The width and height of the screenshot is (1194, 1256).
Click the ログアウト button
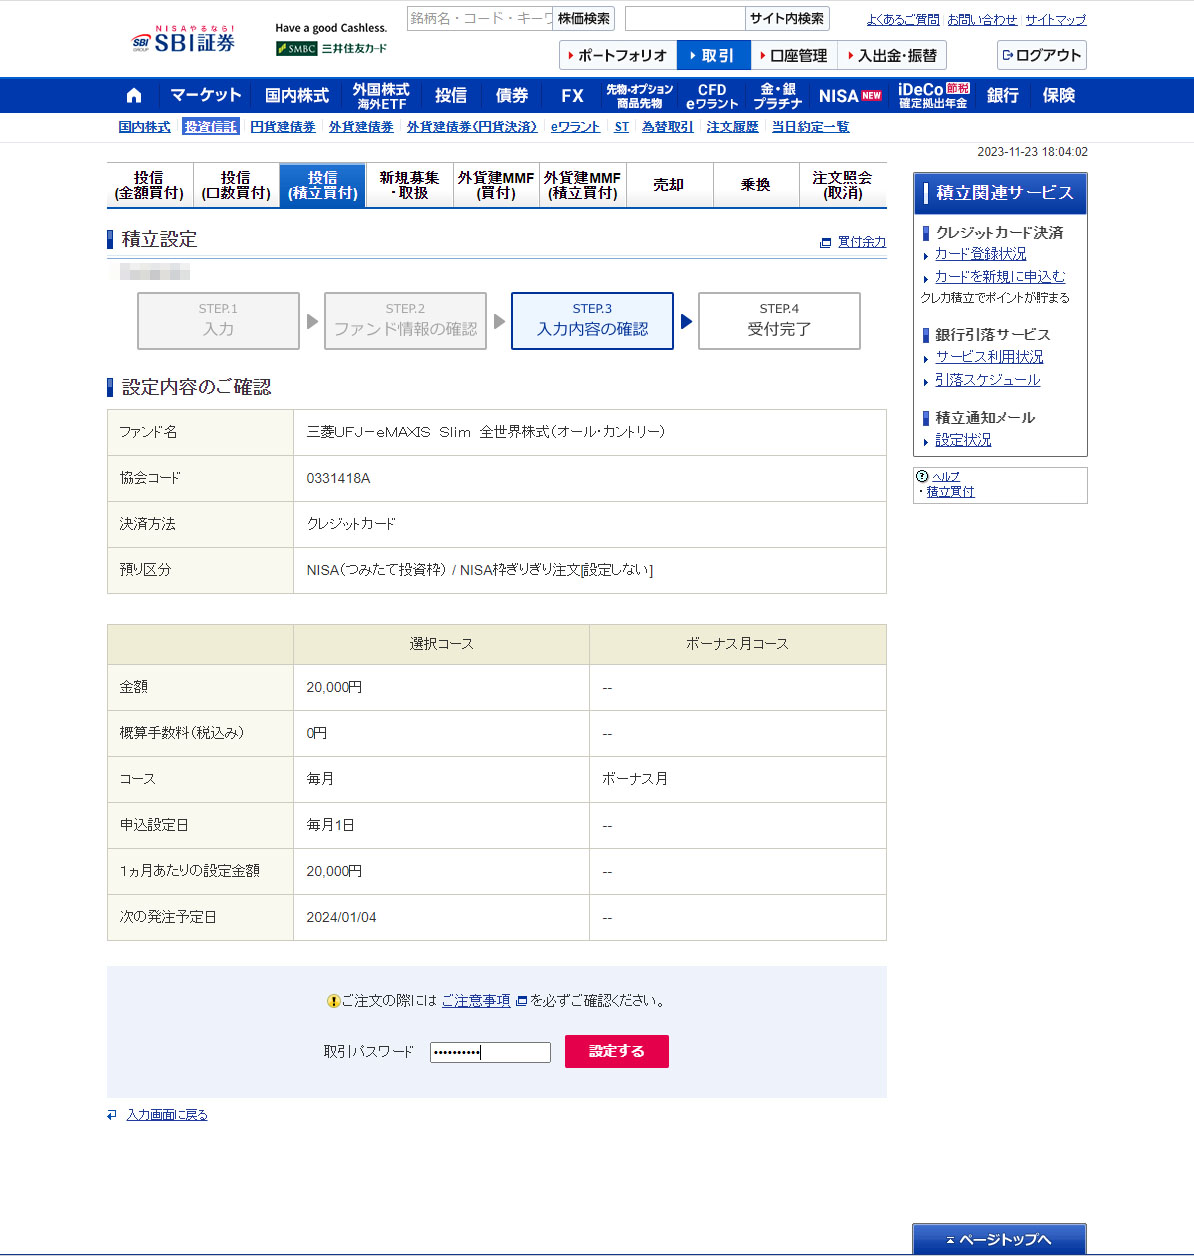click(x=1041, y=55)
